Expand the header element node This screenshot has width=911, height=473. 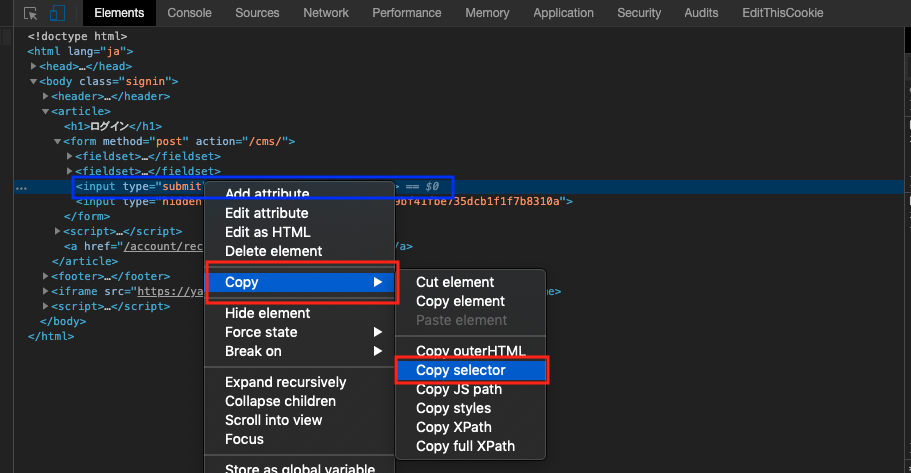[45, 96]
